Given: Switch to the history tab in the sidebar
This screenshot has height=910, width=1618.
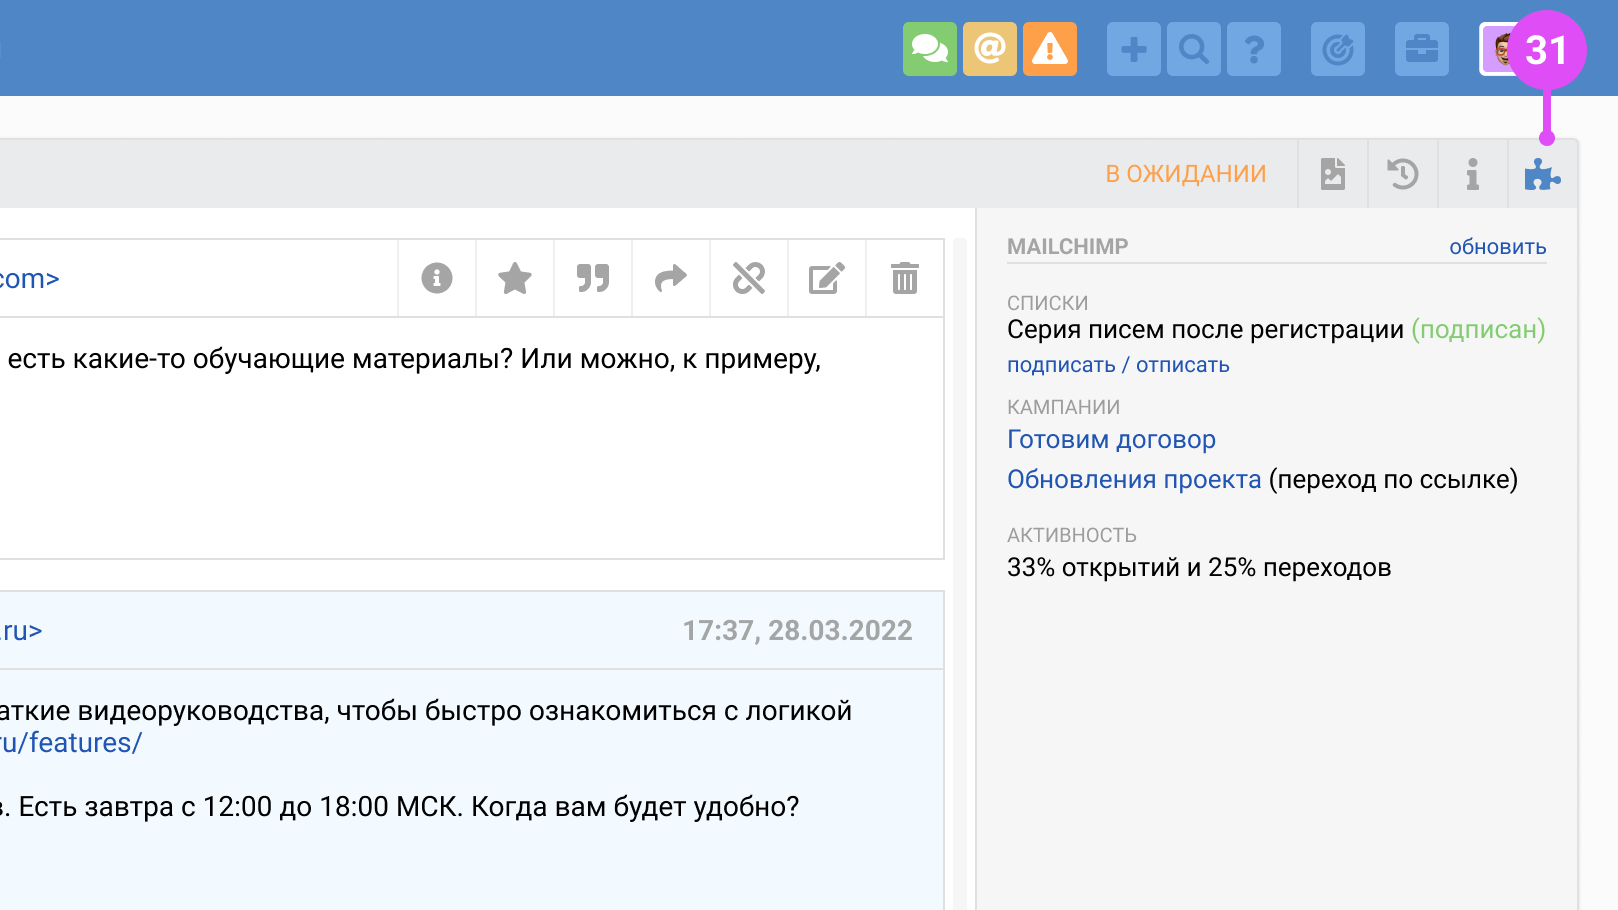Looking at the screenshot, I should (1402, 173).
